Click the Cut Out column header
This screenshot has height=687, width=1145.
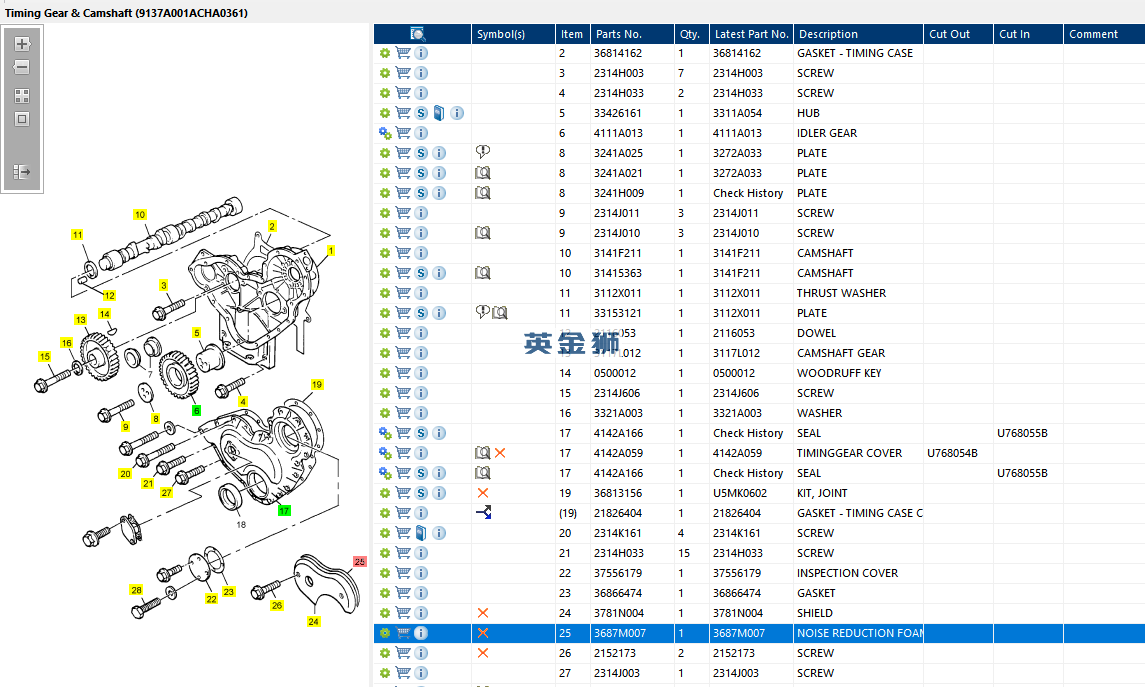point(958,34)
